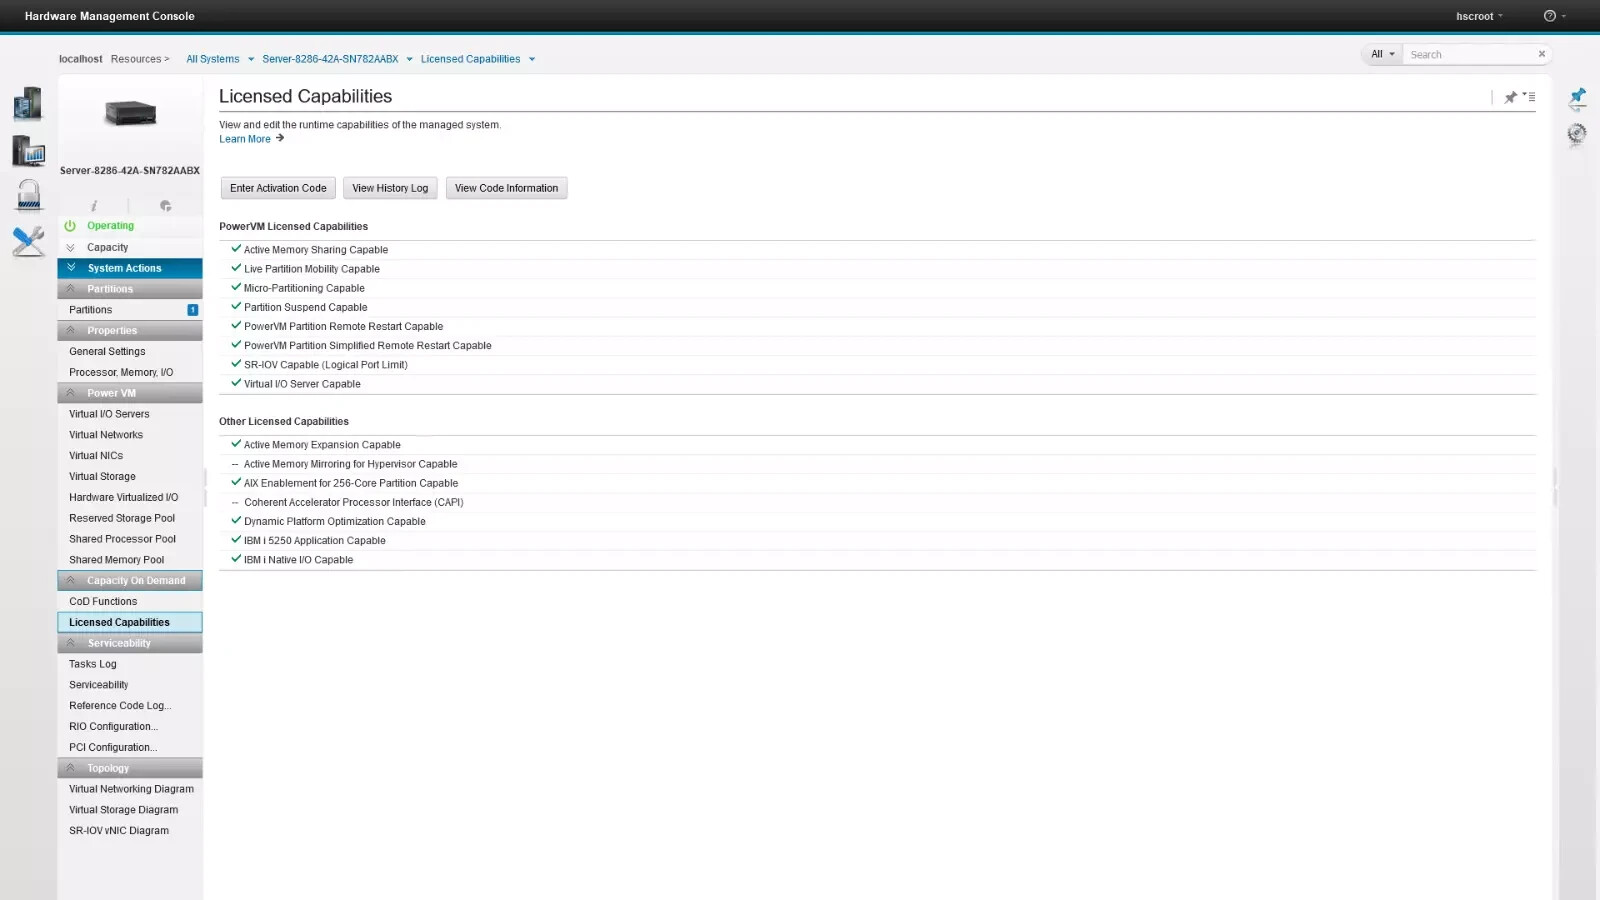The width and height of the screenshot is (1600, 900).
Task: Clear the search field with the X
Action: click(1541, 54)
